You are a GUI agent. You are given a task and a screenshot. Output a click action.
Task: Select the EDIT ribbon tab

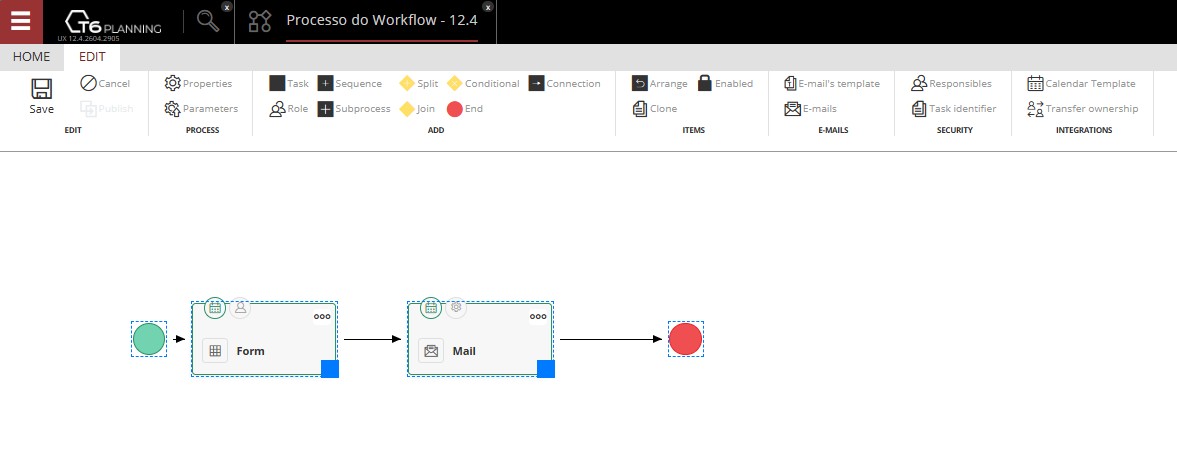tap(92, 57)
